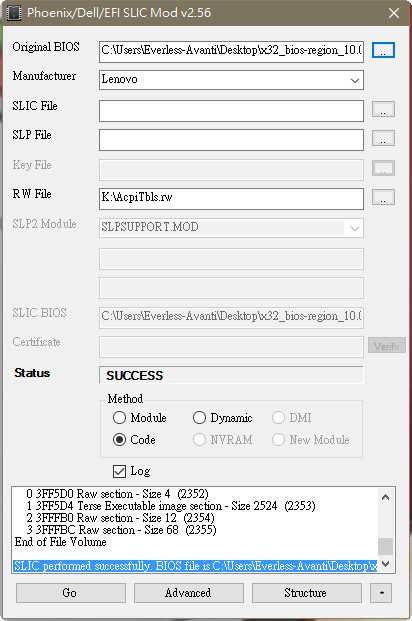This screenshot has width=412, height=621.
Task: Browse for the Original BIOS file
Action: [x=383, y=50]
